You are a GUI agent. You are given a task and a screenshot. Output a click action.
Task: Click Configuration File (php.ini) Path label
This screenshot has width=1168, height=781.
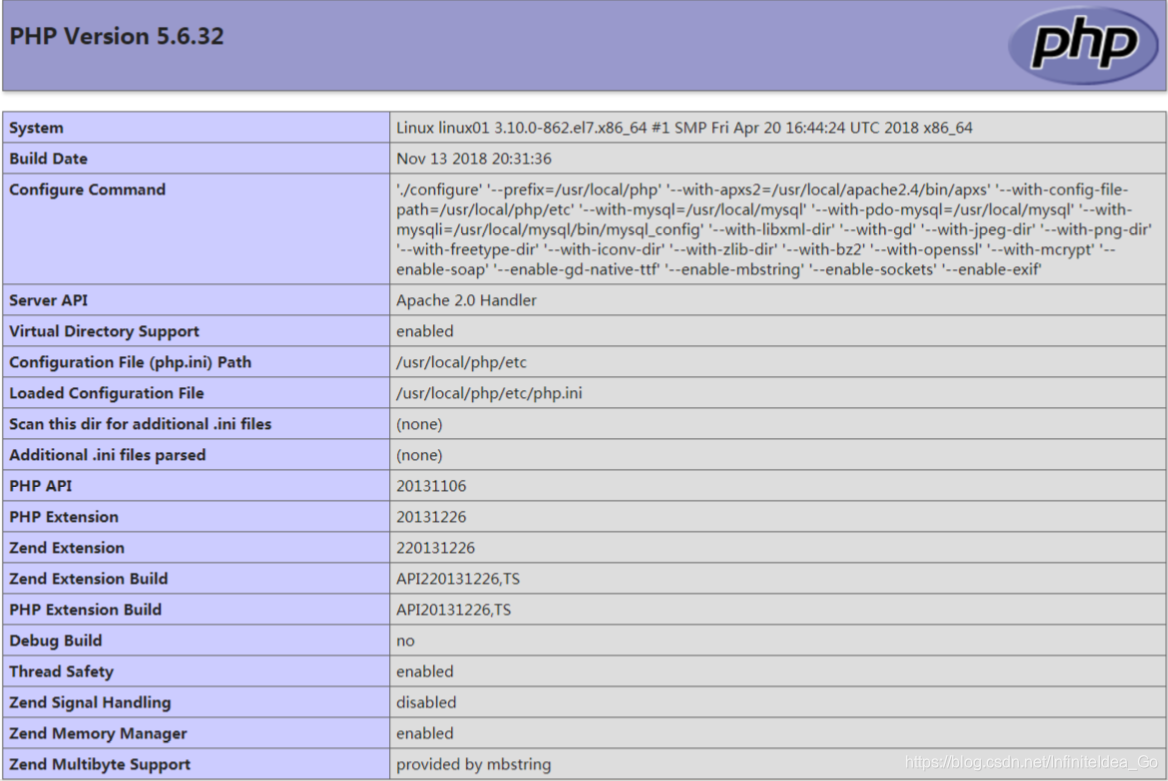coord(130,362)
